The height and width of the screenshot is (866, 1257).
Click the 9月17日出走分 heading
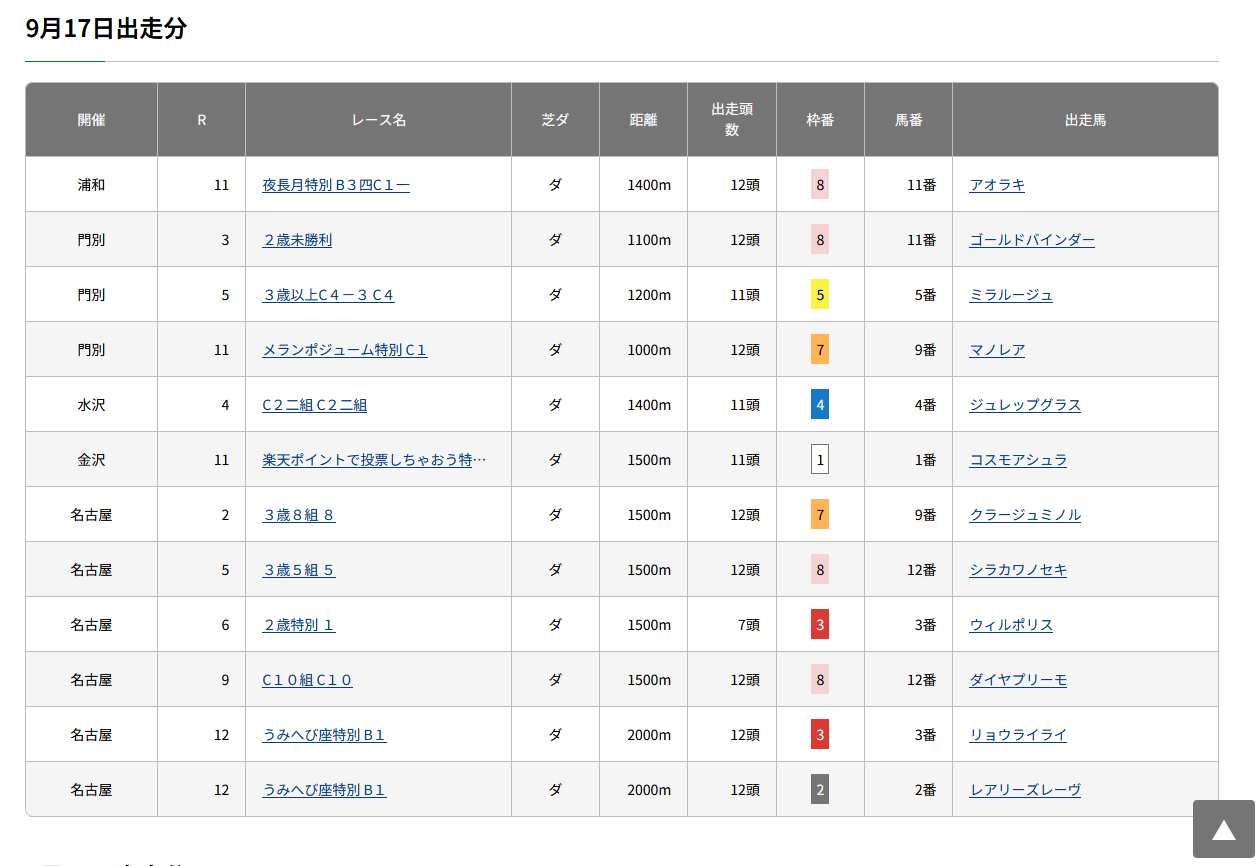[106, 29]
